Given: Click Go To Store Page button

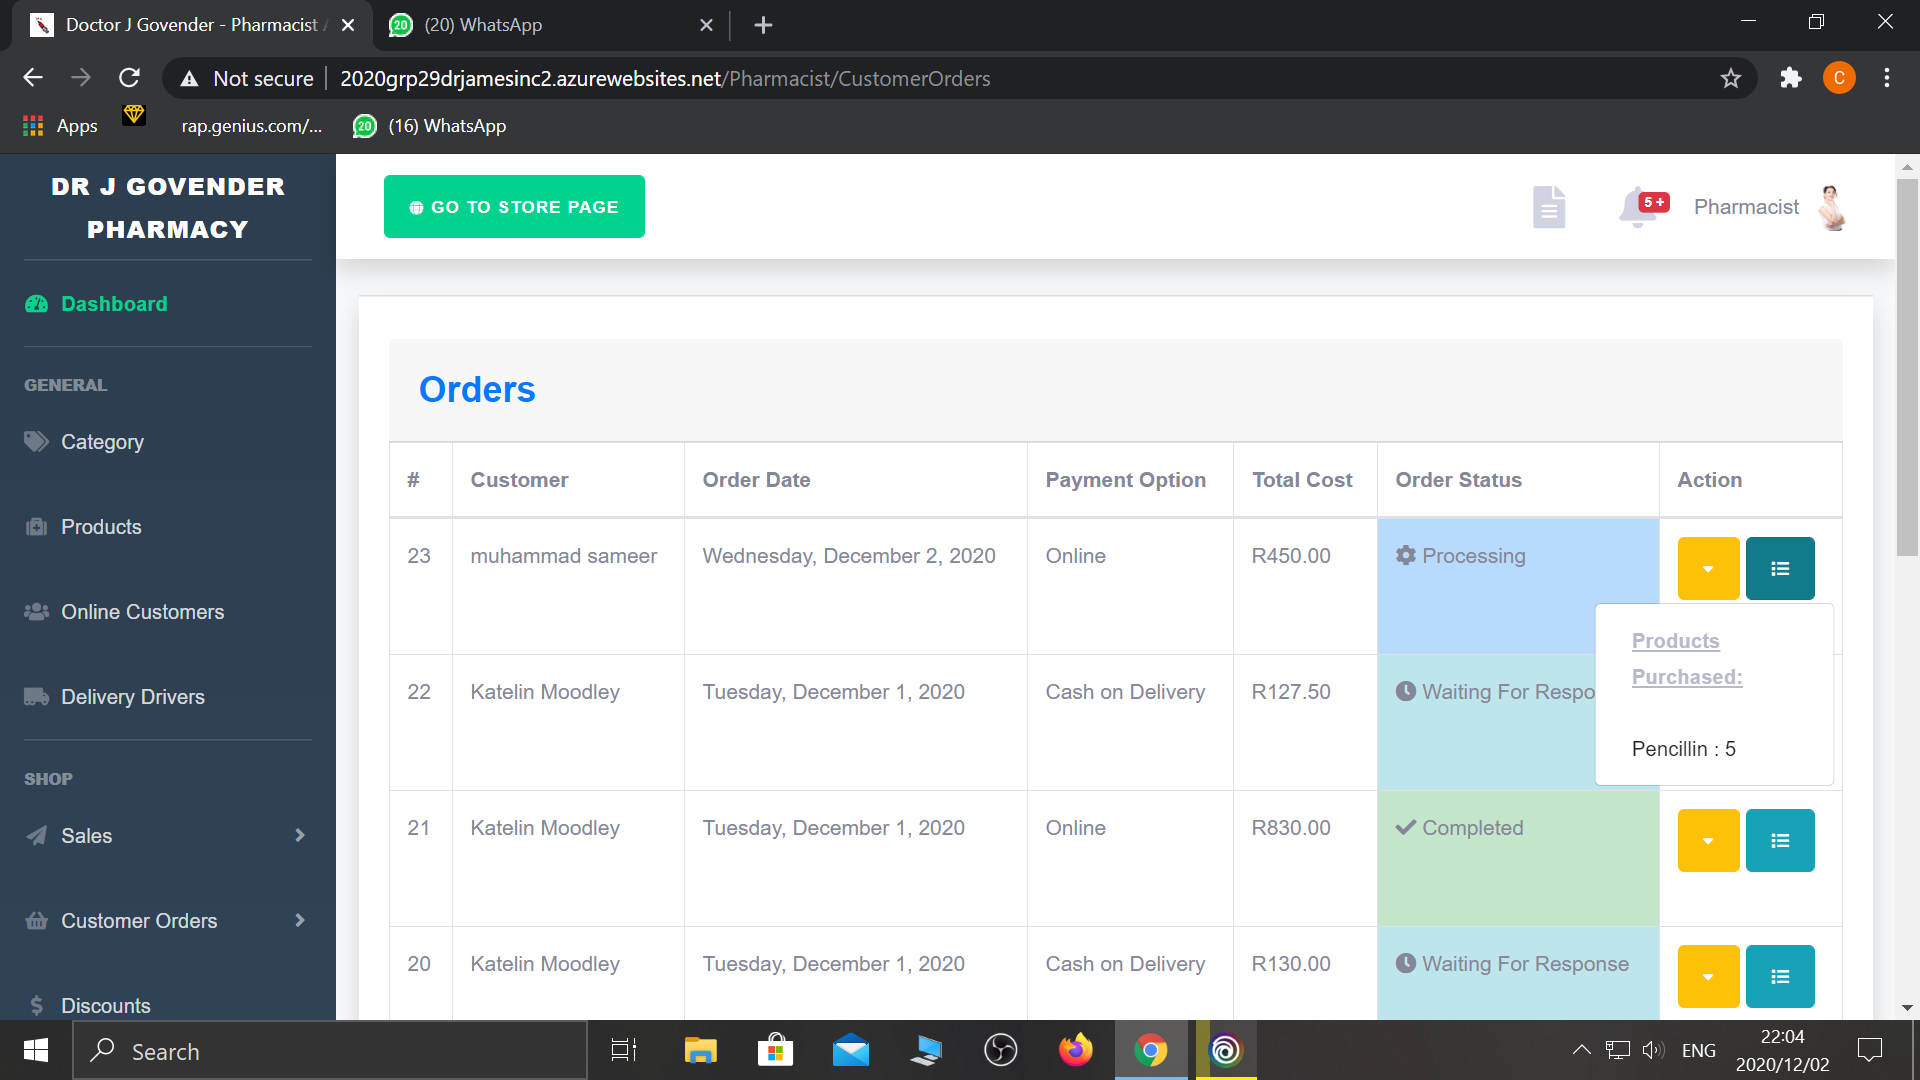Looking at the screenshot, I should (514, 207).
